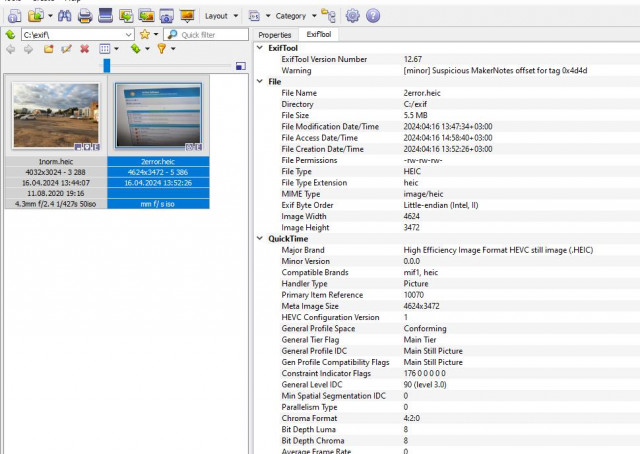Click the help question mark icon

pyautogui.click(x=373, y=16)
